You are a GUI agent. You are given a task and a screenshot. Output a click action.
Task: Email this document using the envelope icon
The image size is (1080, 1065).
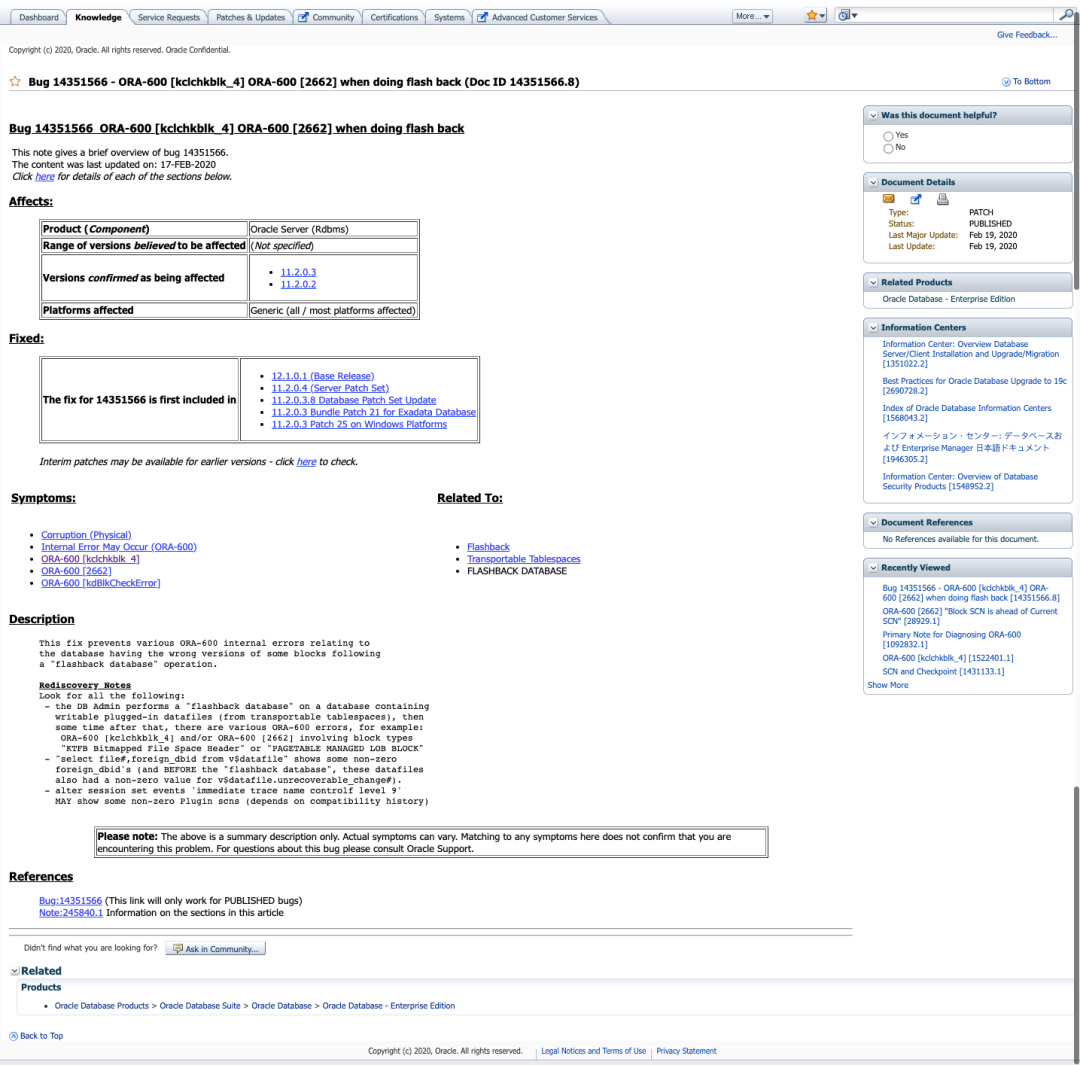pyautogui.click(x=888, y=198)
